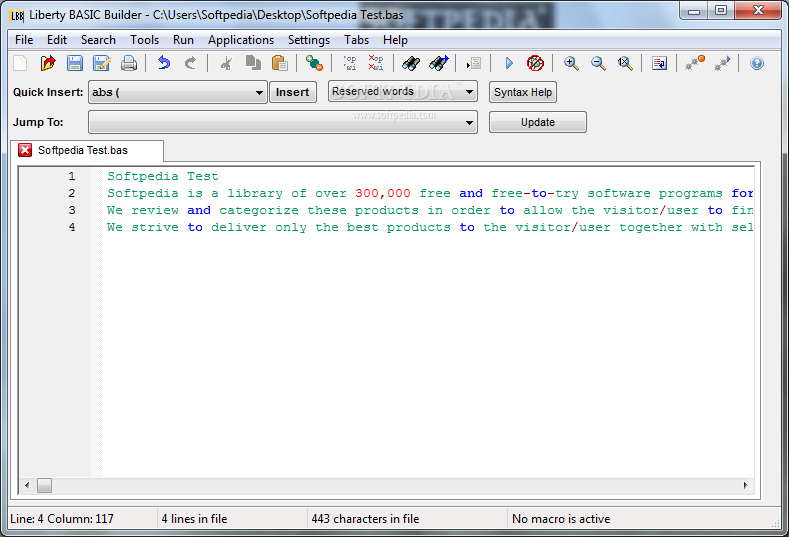The height and width of the screenshot is (537, 789).
Task: Zoom out with the minus magnifier icon
Action: 598,63
